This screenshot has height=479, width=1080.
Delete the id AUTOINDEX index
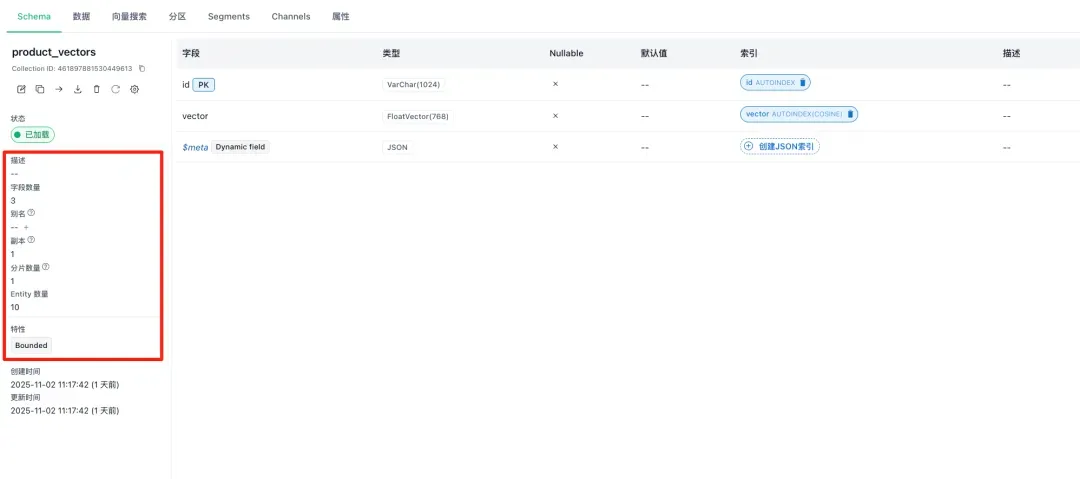coord(803,83)
